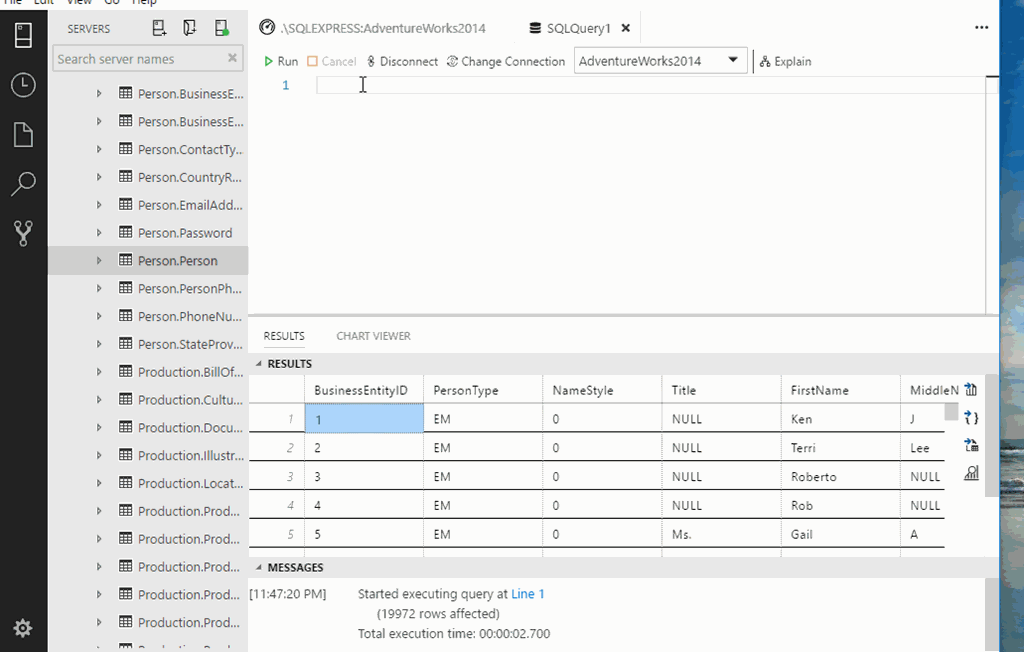The image size is (1024, 652).
Task: Open Task History clock icon
Action: [x=24, y=85]
